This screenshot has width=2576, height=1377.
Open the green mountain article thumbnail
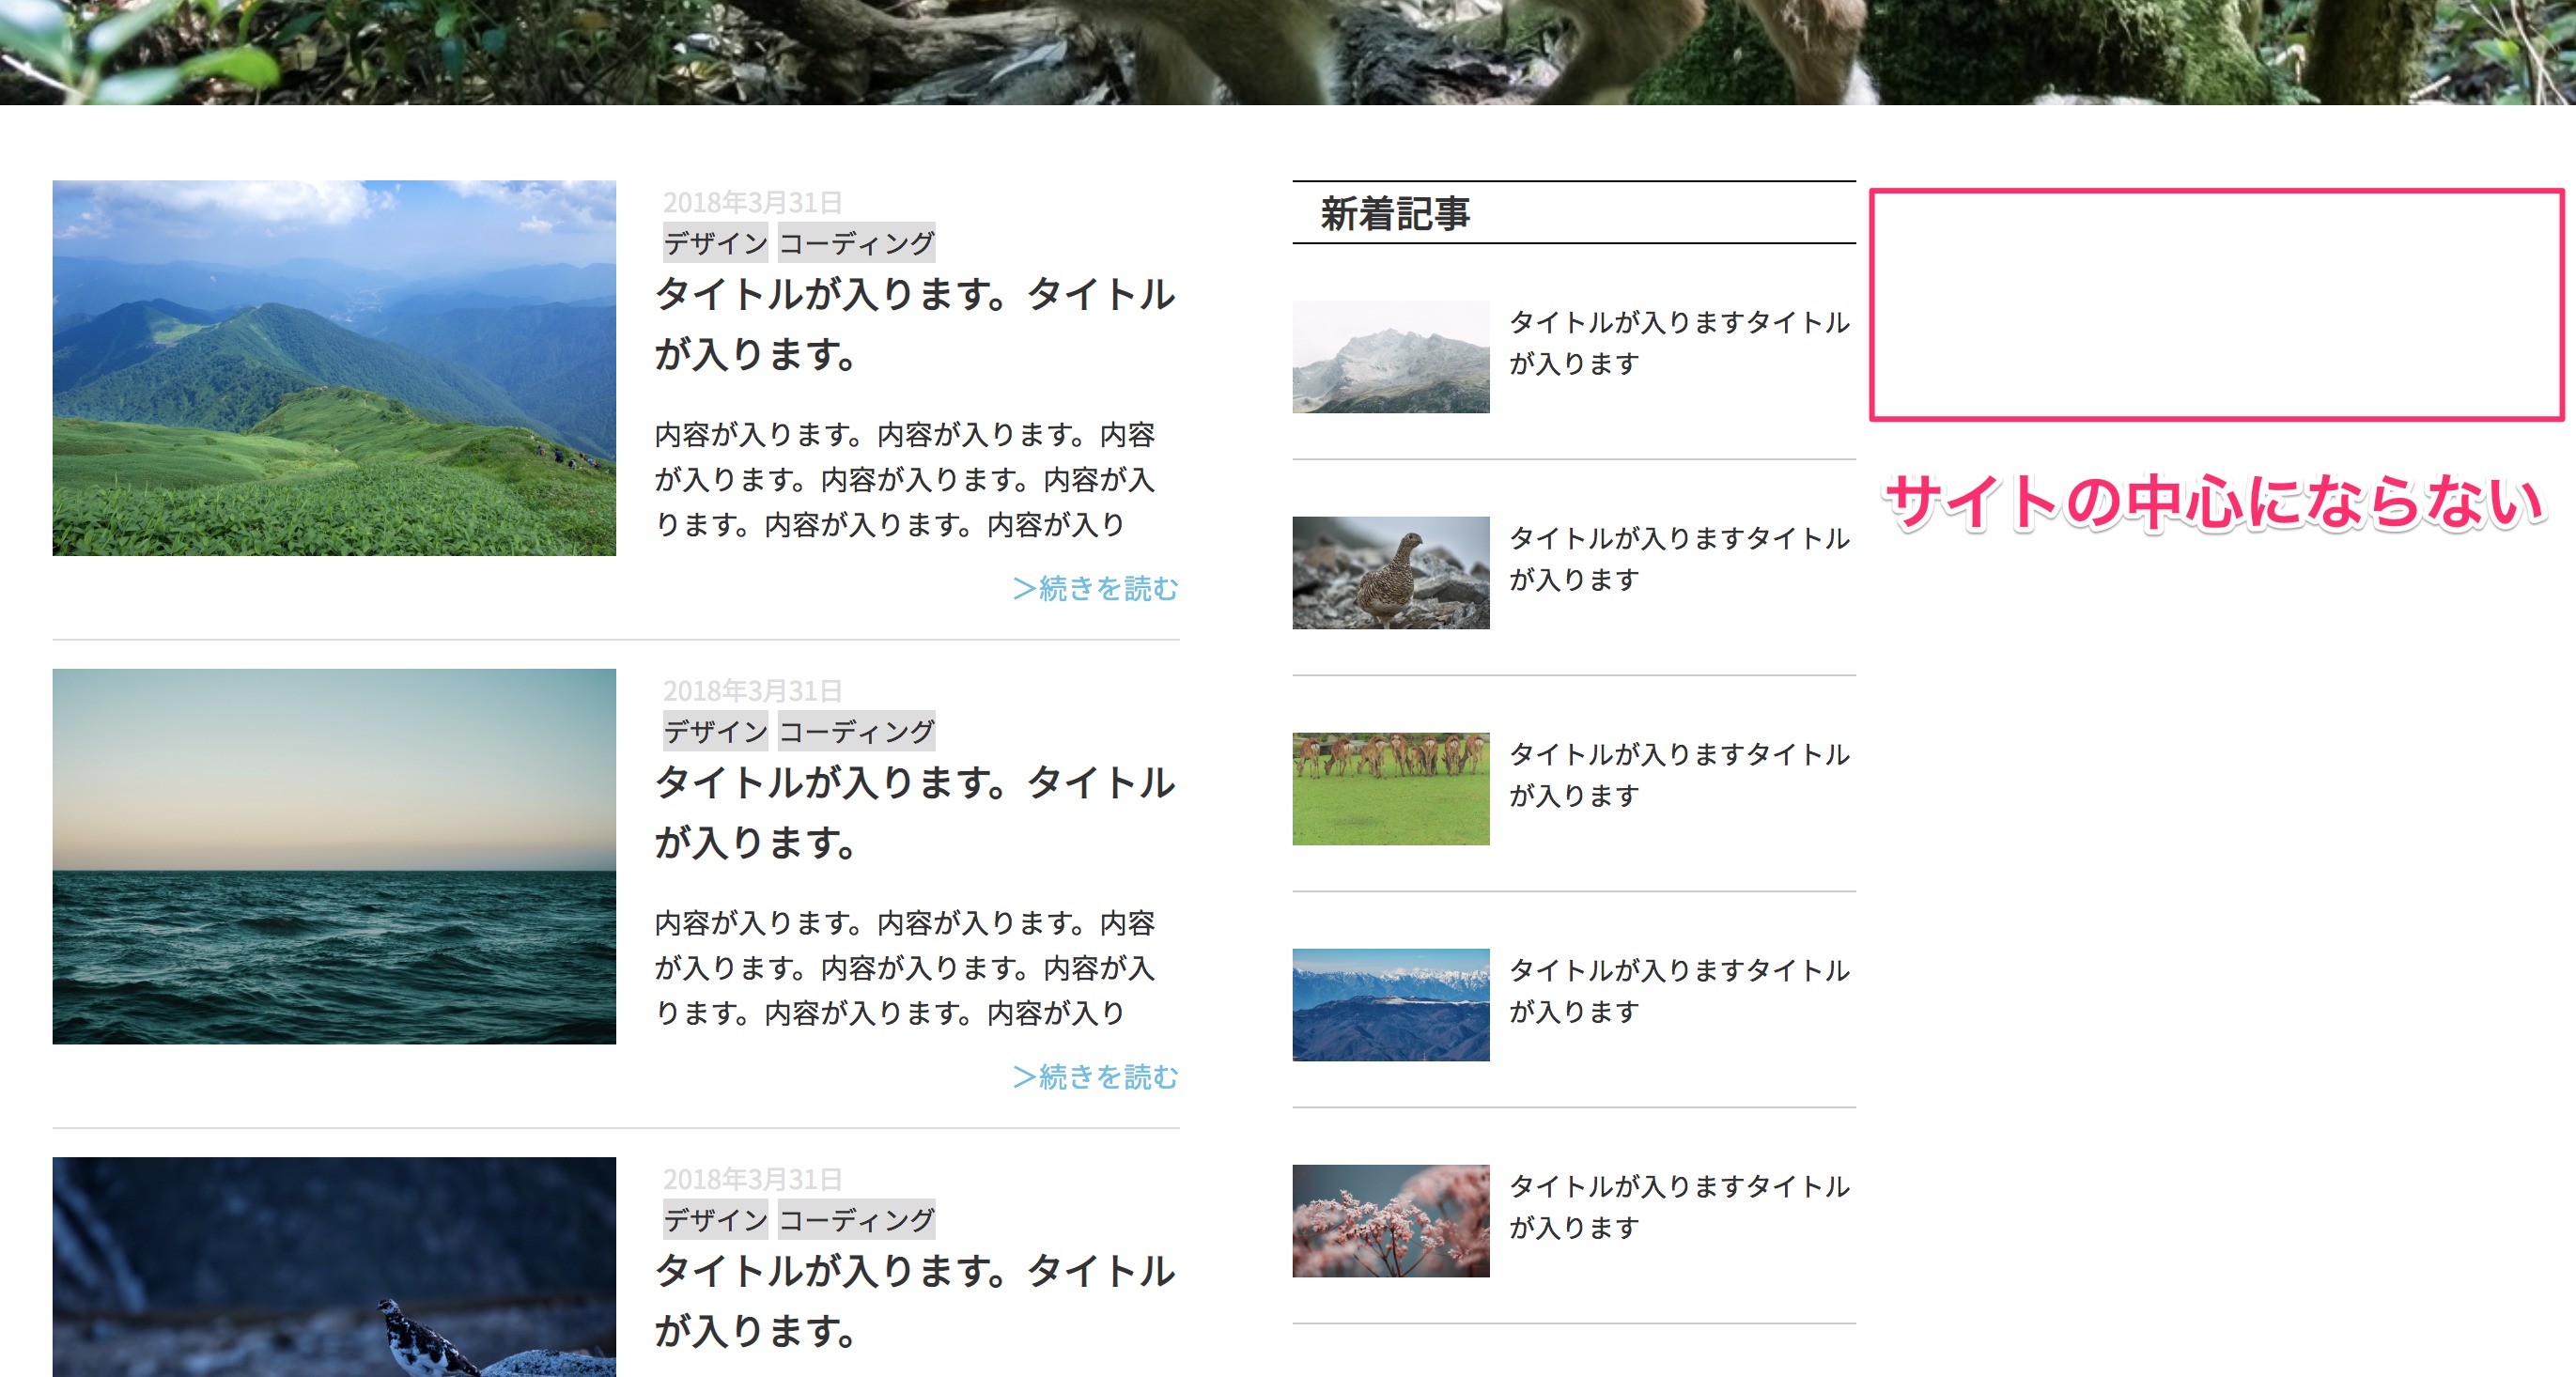(334, 368)
